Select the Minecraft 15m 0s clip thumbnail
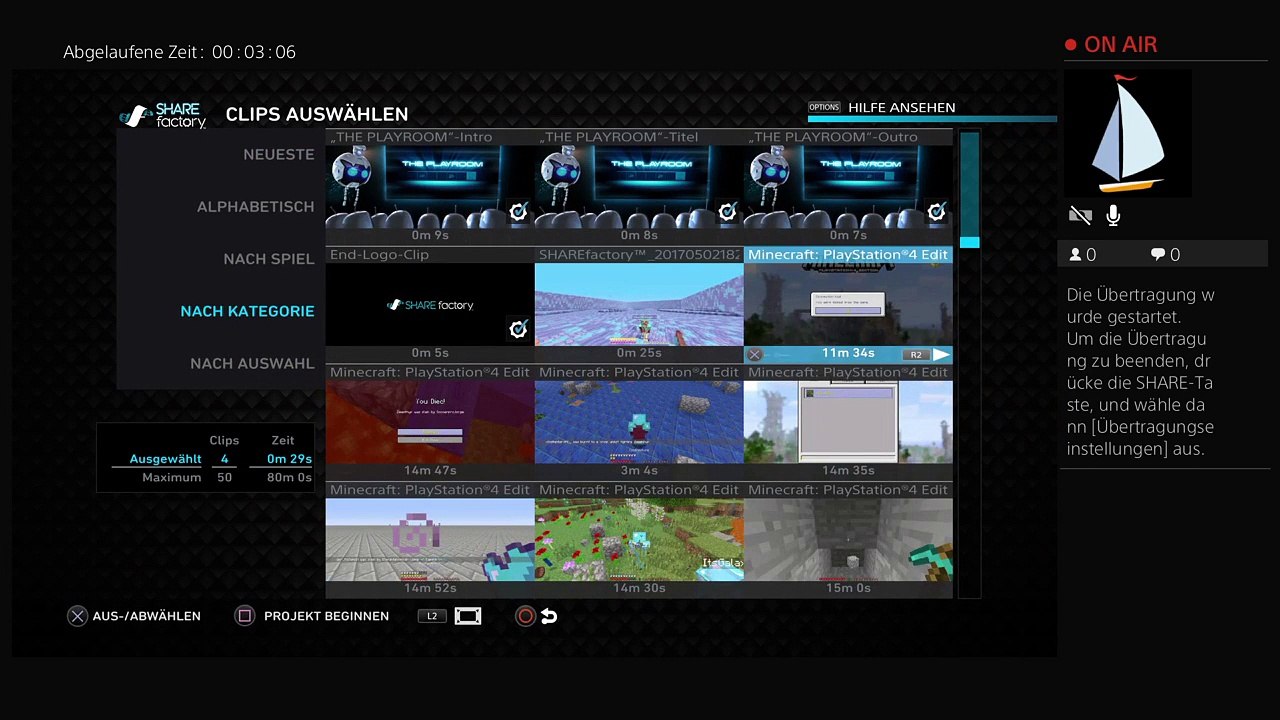The width and height of the screenshot is (1280, 720). pyautogui.click(x=848, y=539)
